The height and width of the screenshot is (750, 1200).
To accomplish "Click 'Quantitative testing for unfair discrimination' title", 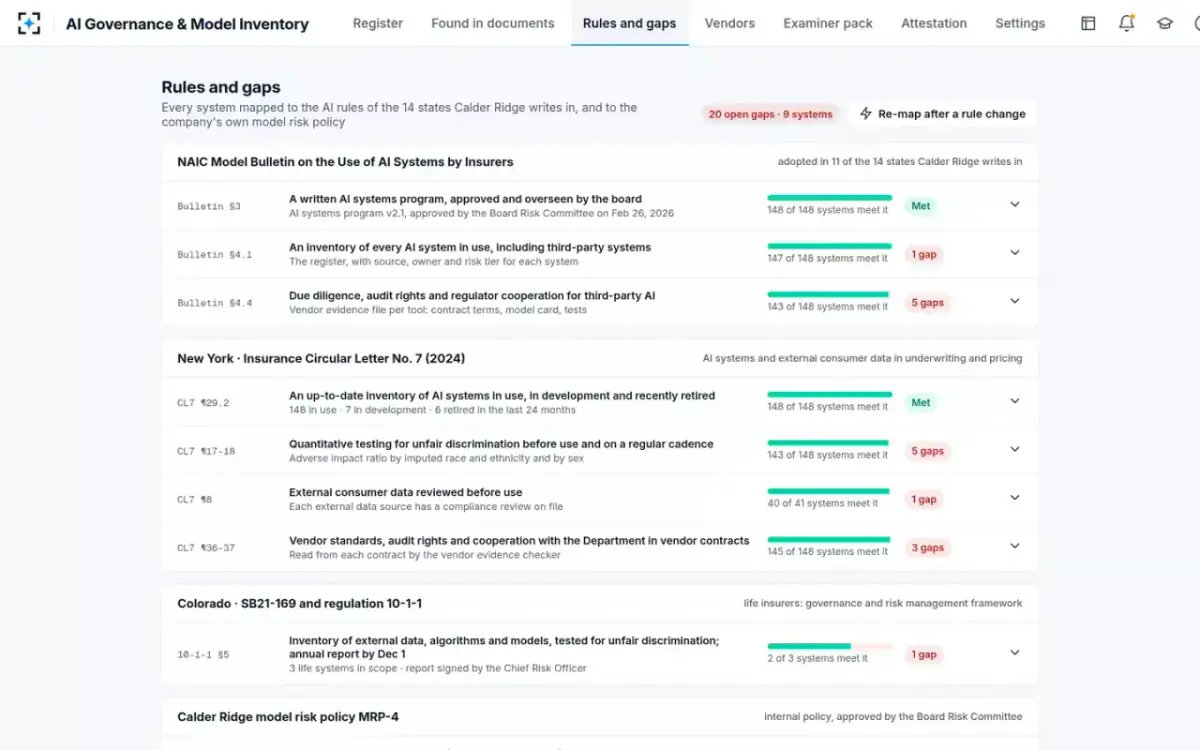I will [501, 444].
